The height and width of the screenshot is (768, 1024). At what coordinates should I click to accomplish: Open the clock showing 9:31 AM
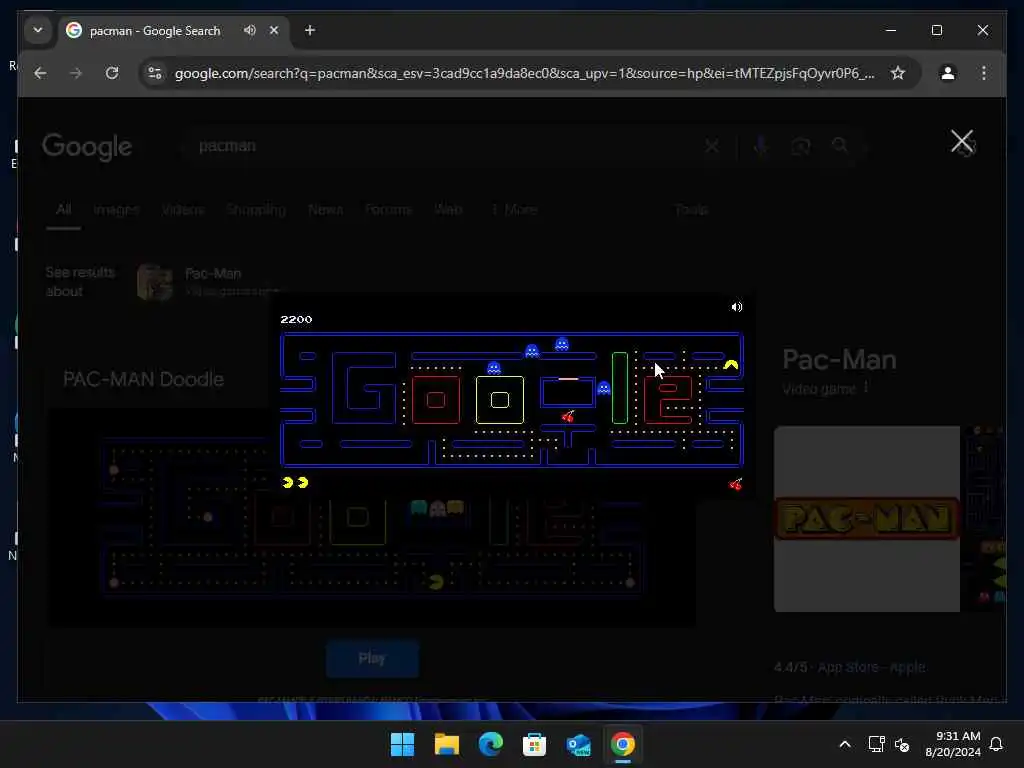[953, 744]
